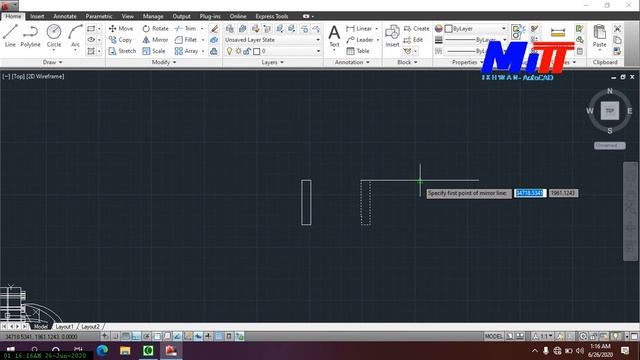Toggle Polar Tracking in status bar
This screenshot has width=640, height=360.
147,336
